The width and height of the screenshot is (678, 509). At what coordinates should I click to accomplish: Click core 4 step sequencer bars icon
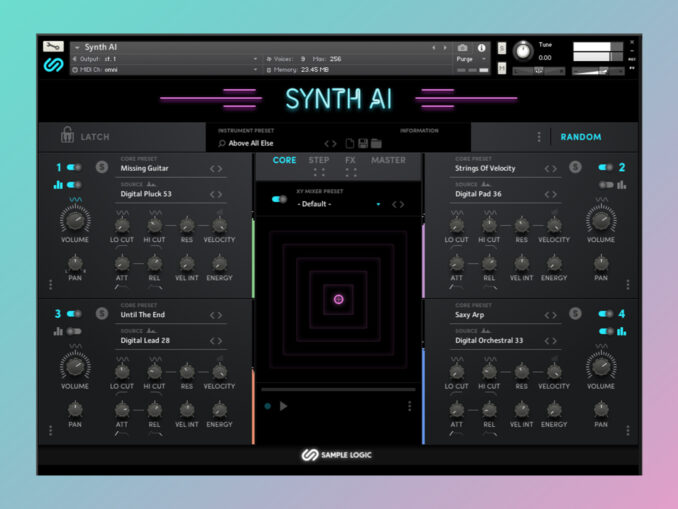pyautogui.click(x=621, y=331)
